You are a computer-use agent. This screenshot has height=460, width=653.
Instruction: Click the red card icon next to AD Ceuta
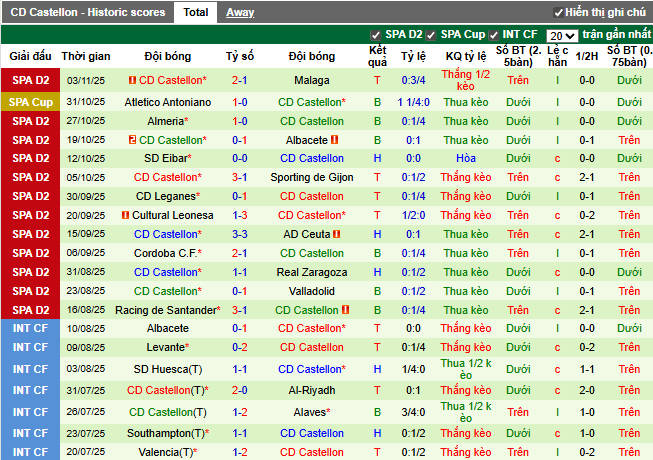click(336, 234)
